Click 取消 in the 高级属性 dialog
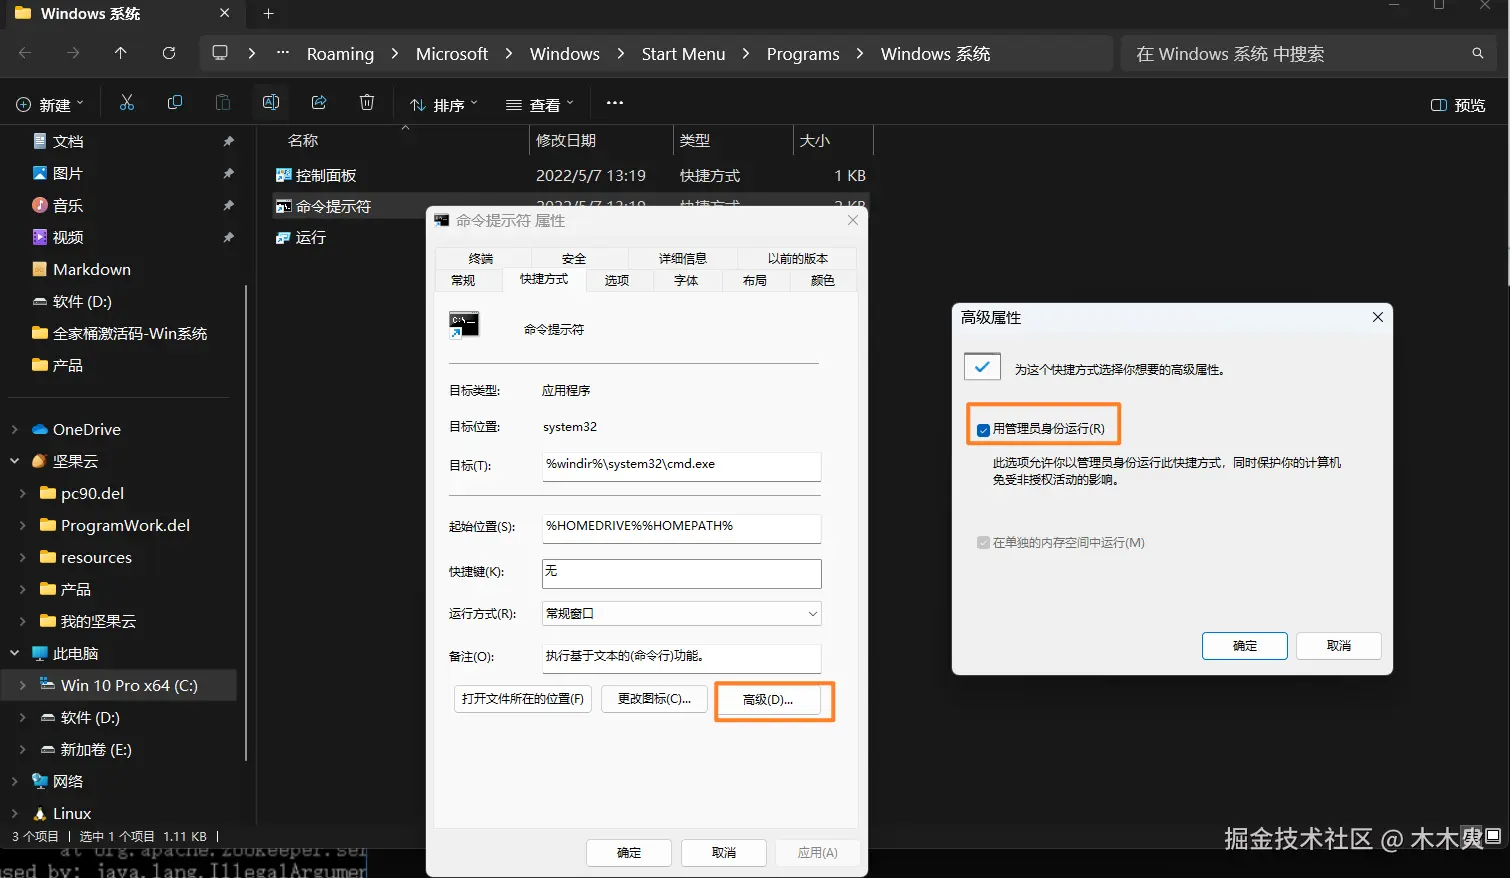 click(1339, 645)
